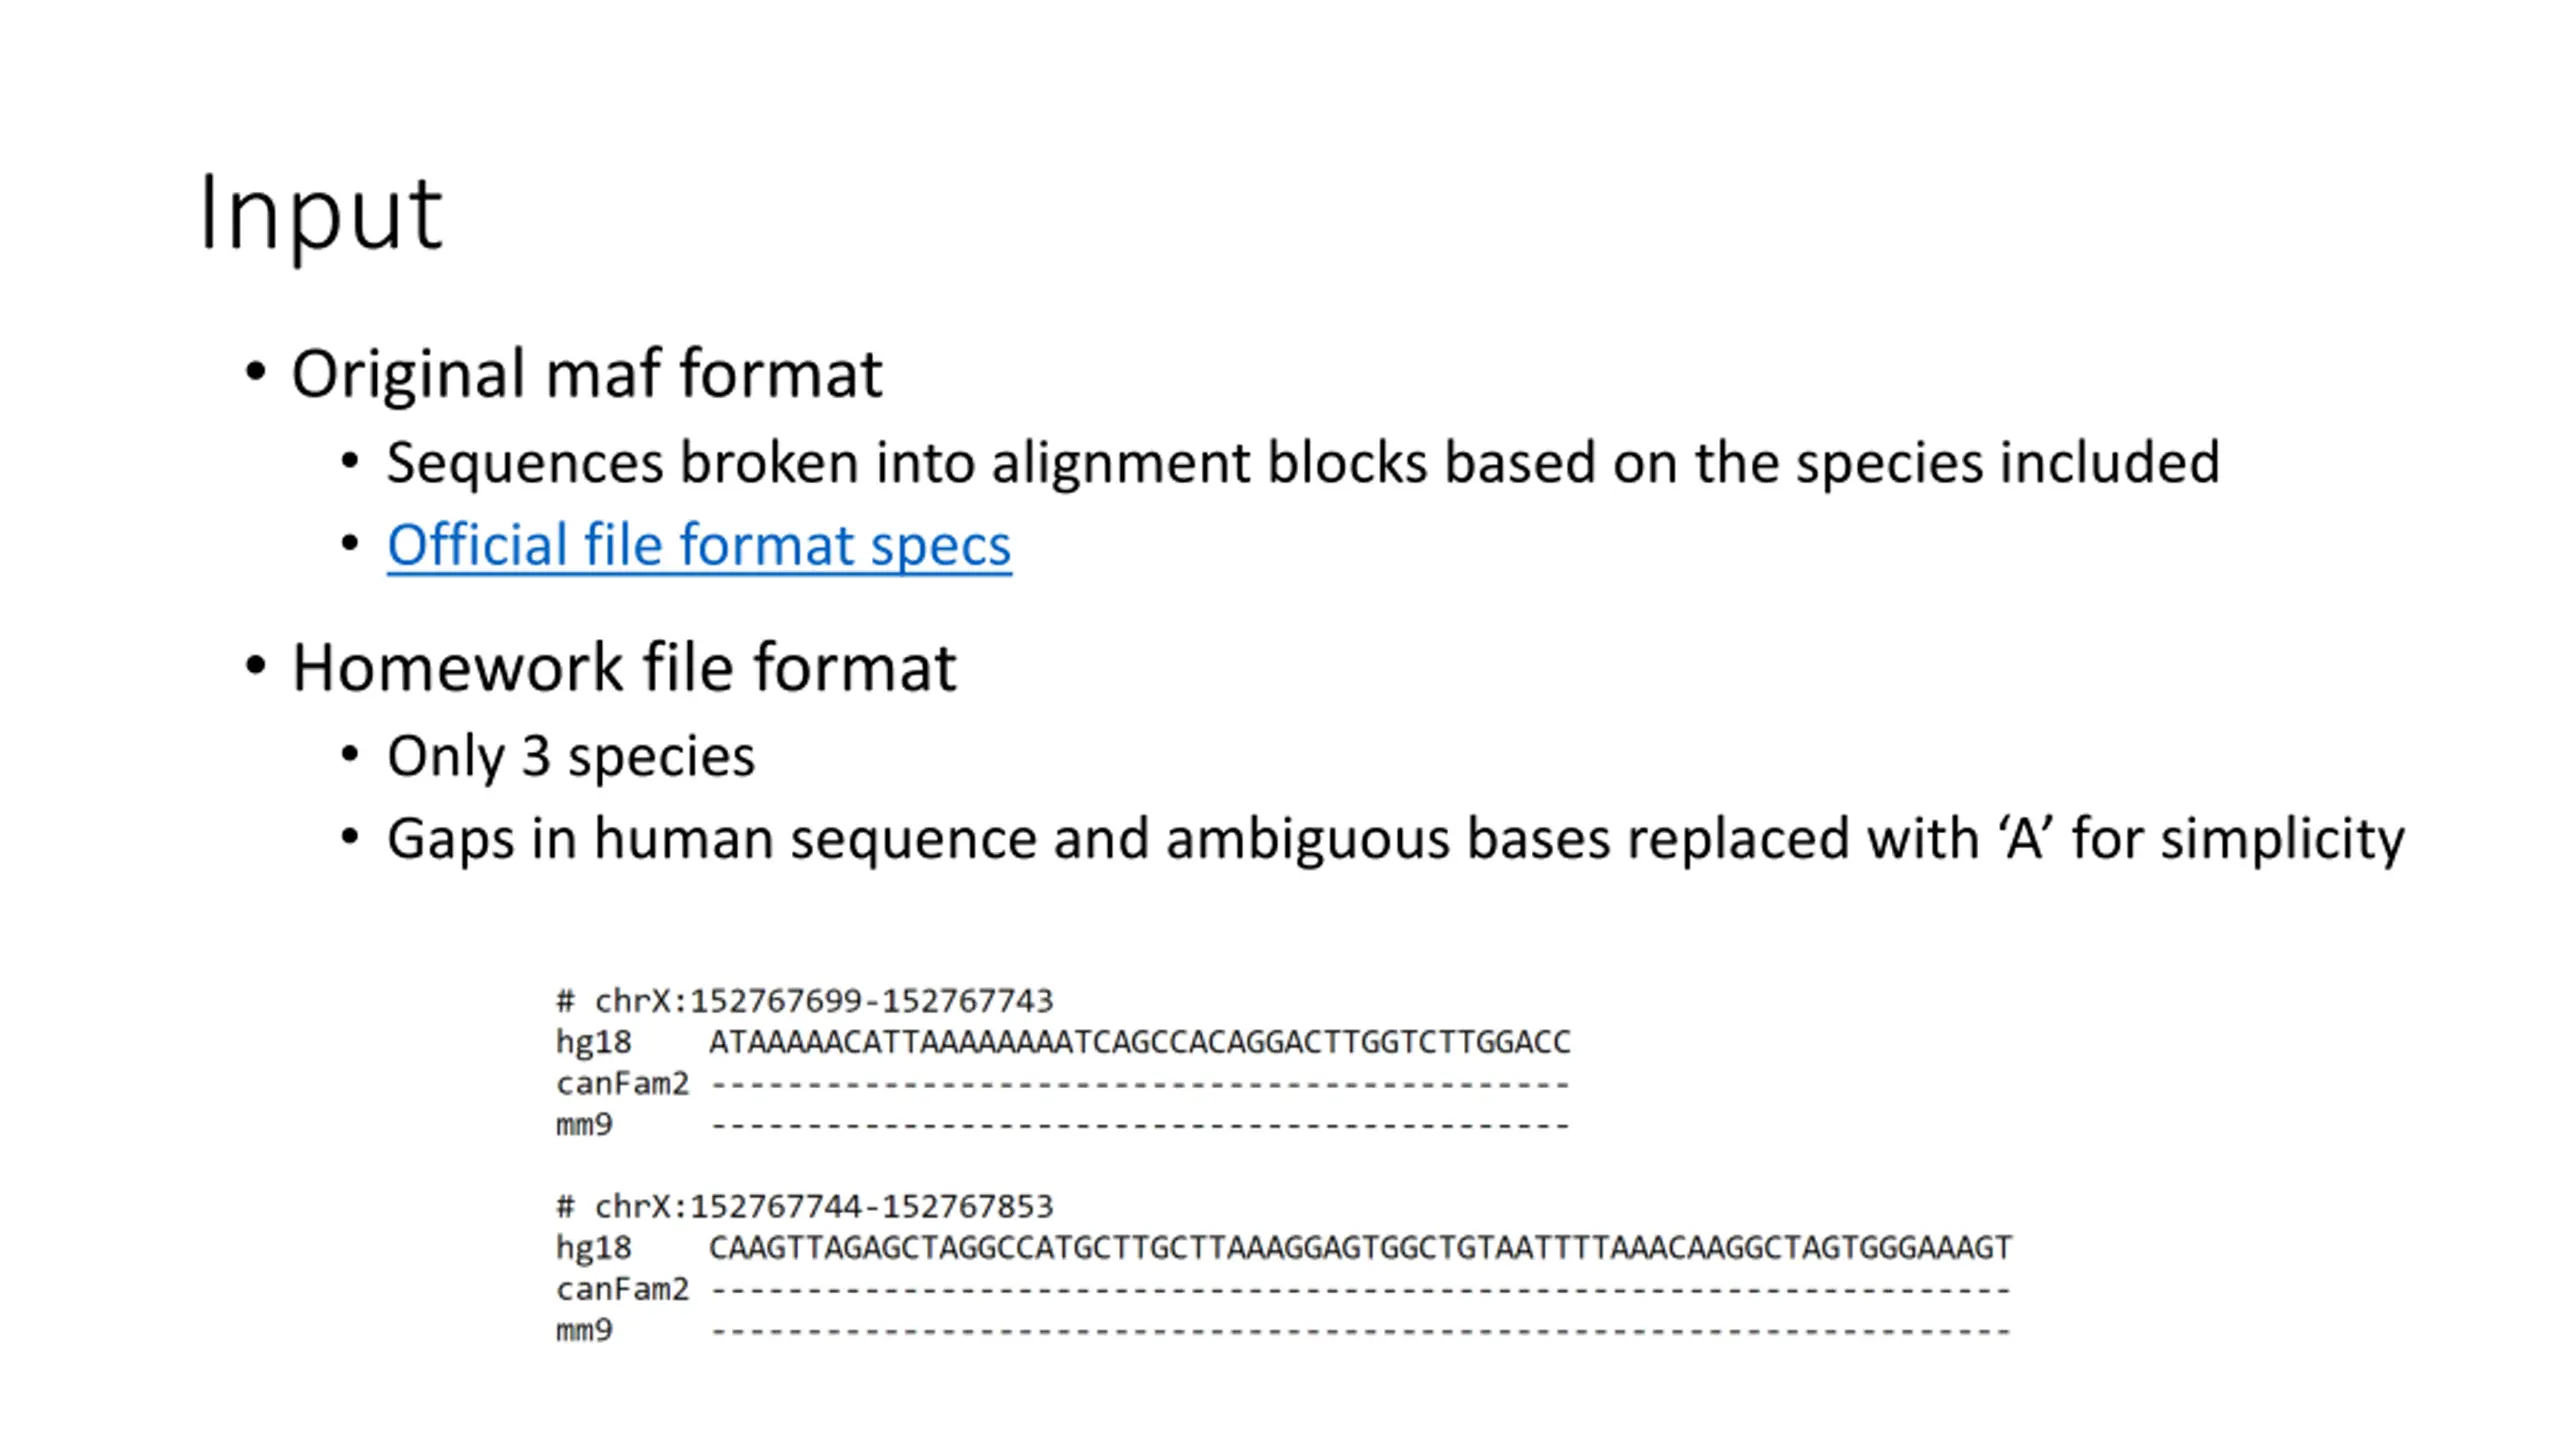Click the canFam2 label in first block

(622, 1084)
